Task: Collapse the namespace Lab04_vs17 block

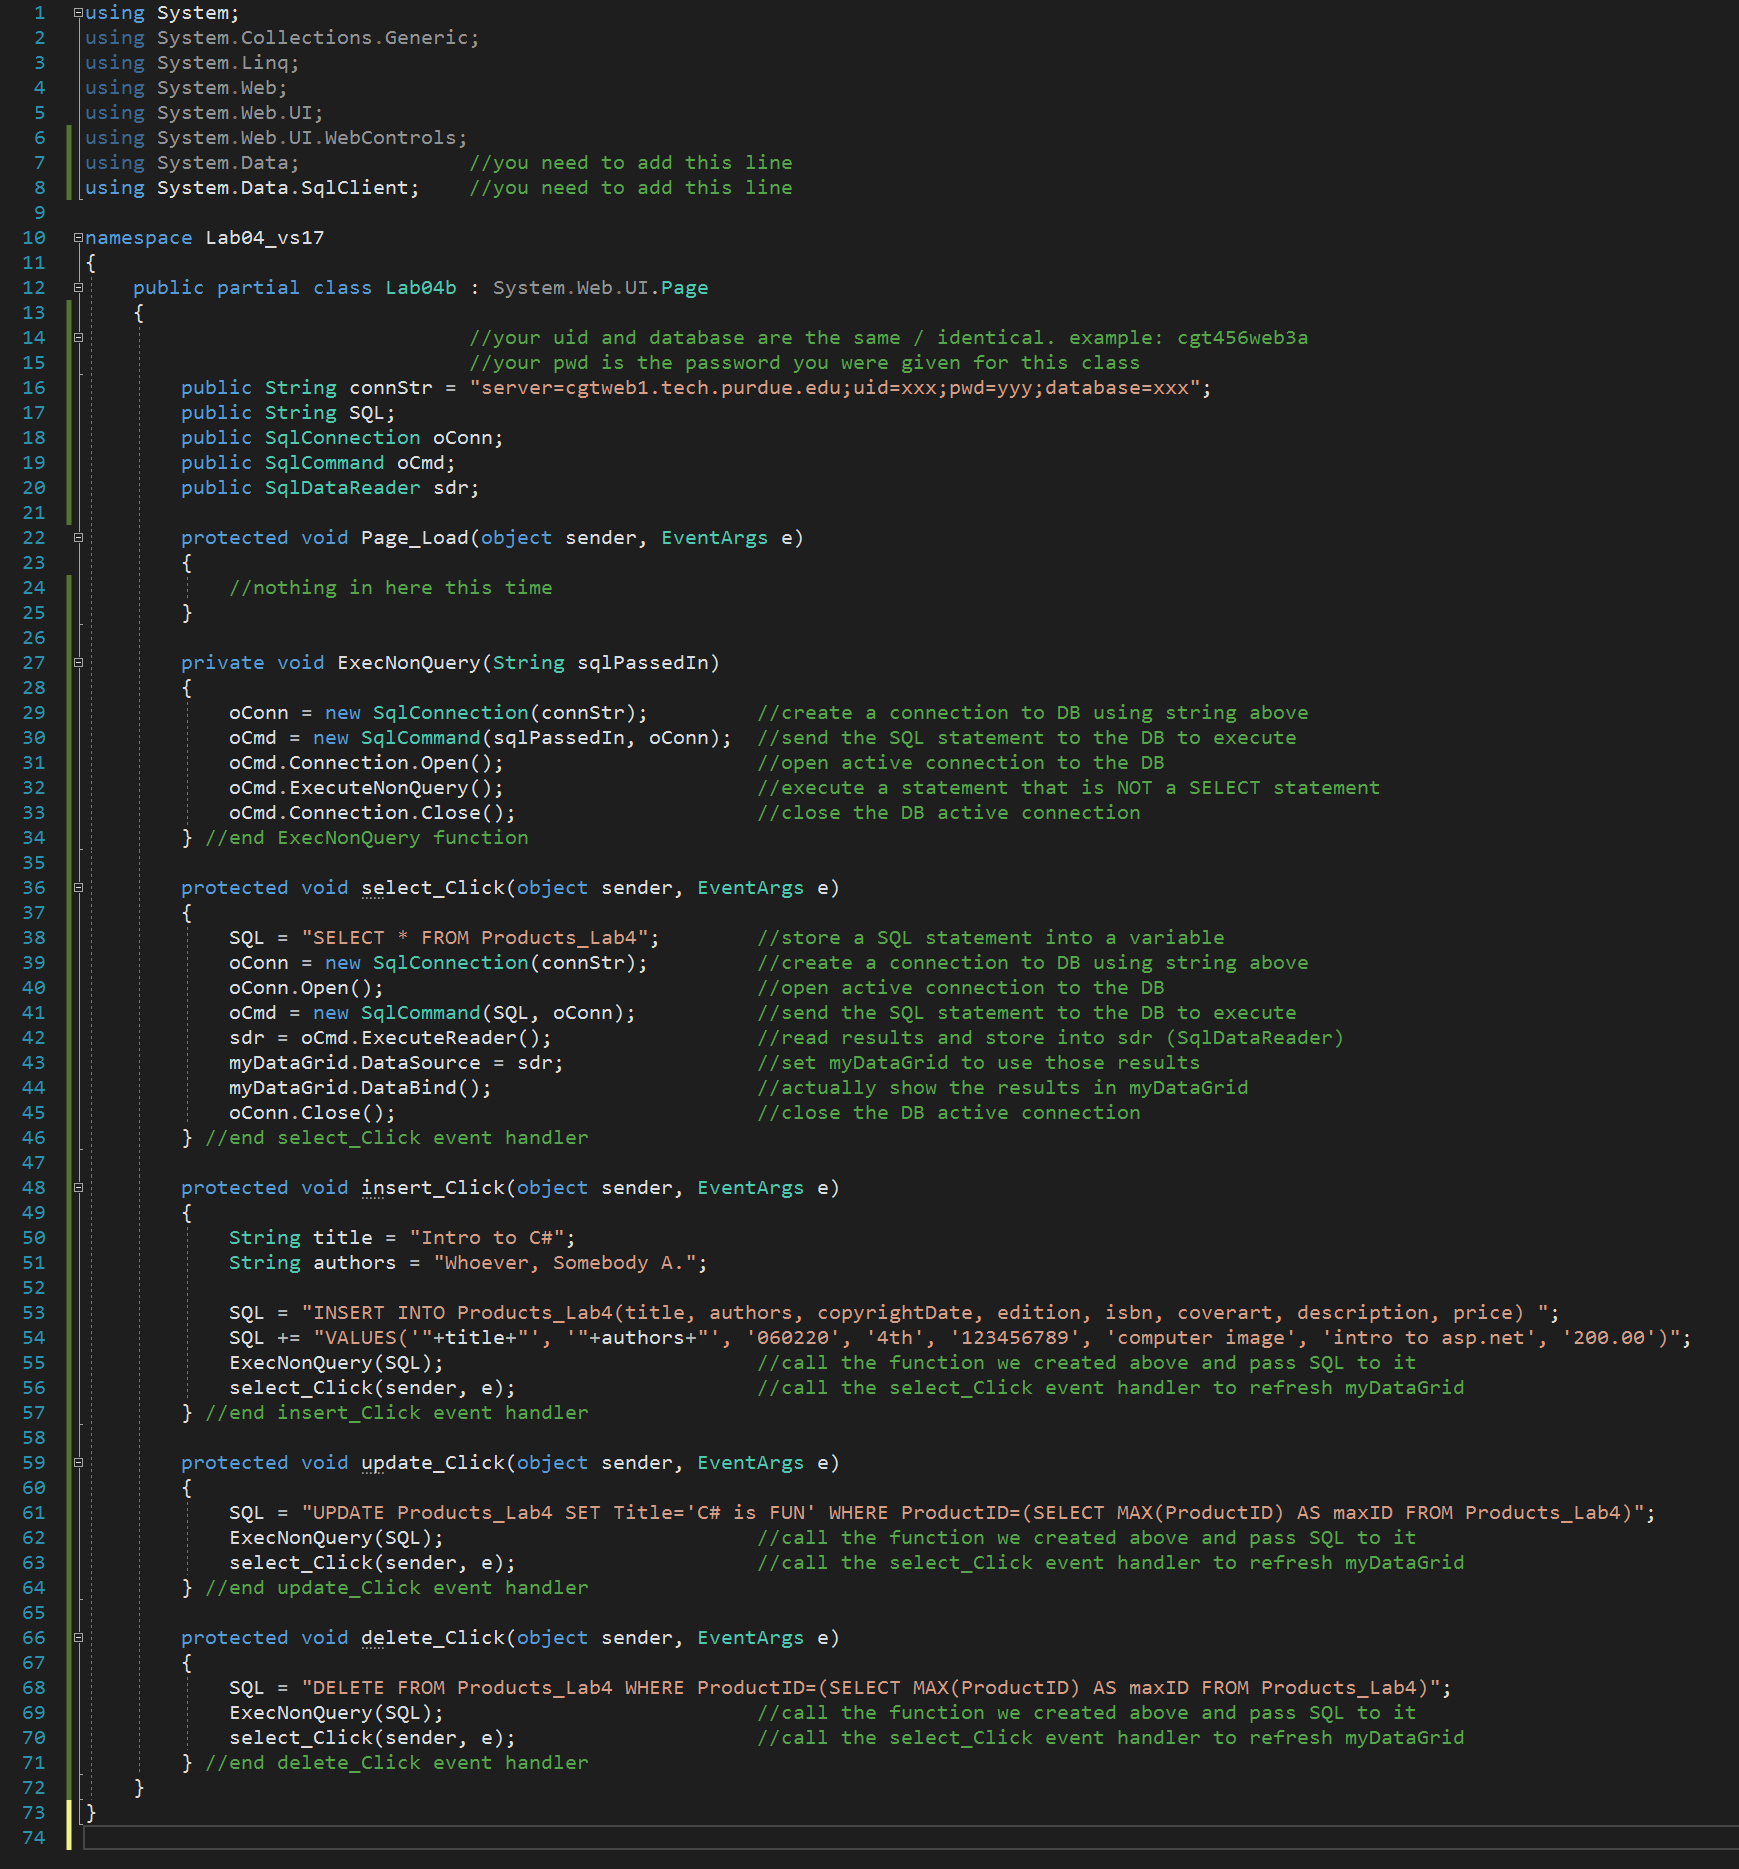Action: (x=78, y=238)
